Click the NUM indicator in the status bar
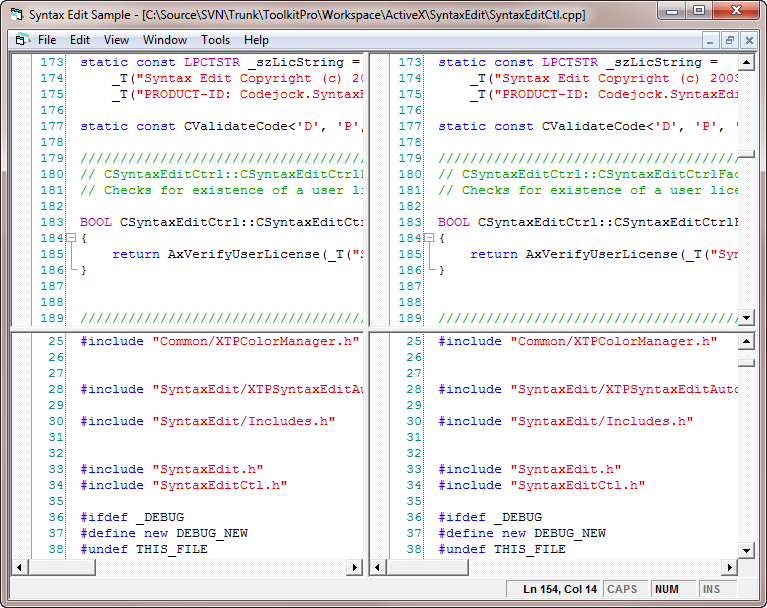The image size is (767, 608). pos(673,589)
